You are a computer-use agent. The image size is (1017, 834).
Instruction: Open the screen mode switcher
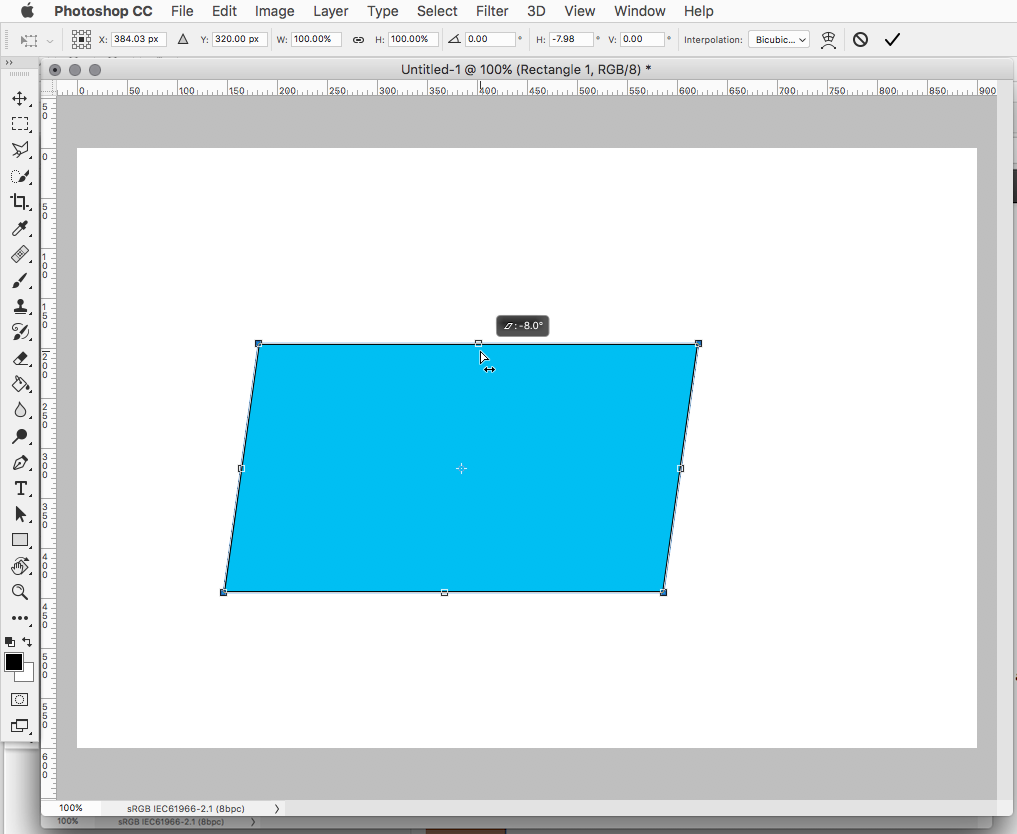click(x=19, y=726)
